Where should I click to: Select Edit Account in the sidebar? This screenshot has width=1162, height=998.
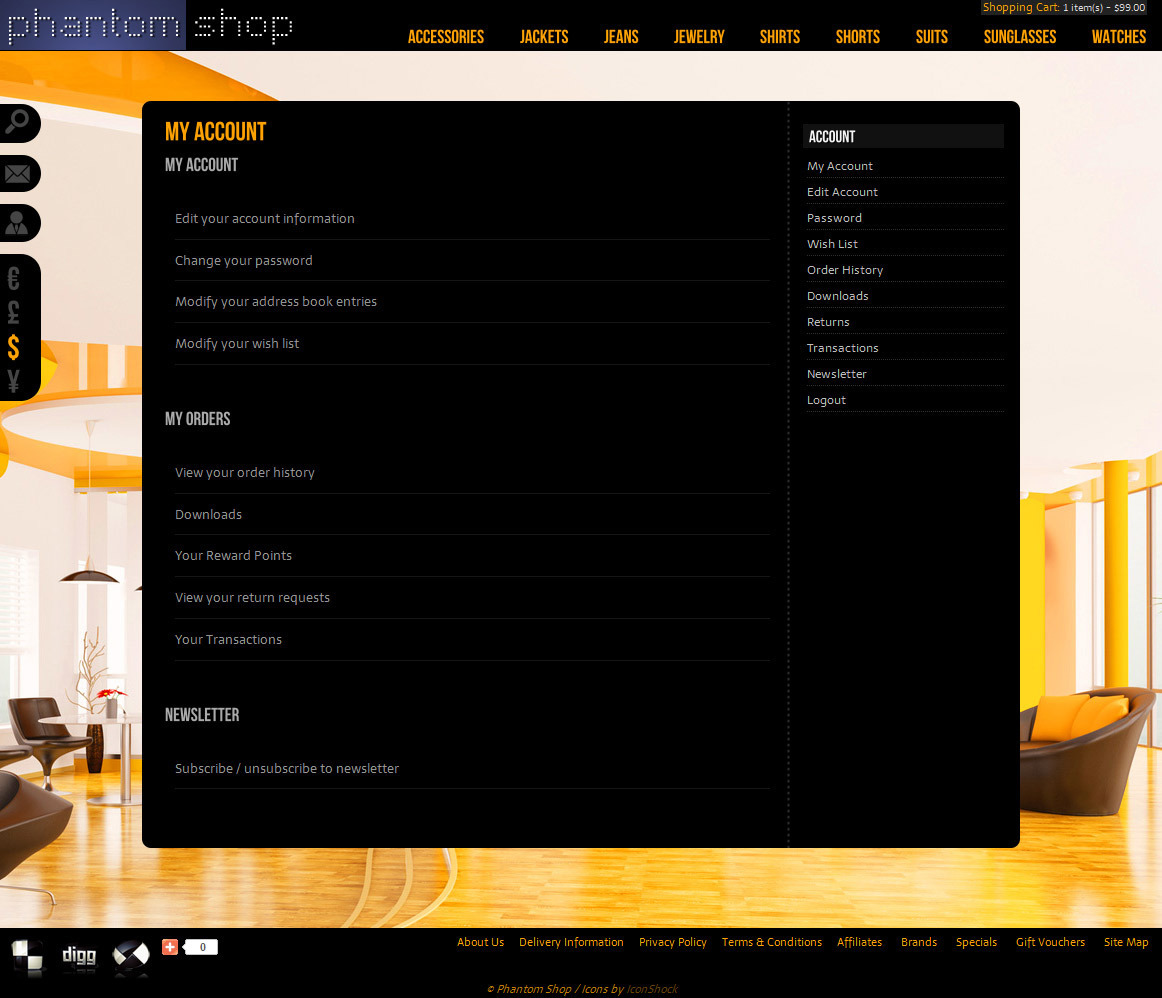(842, 192)
